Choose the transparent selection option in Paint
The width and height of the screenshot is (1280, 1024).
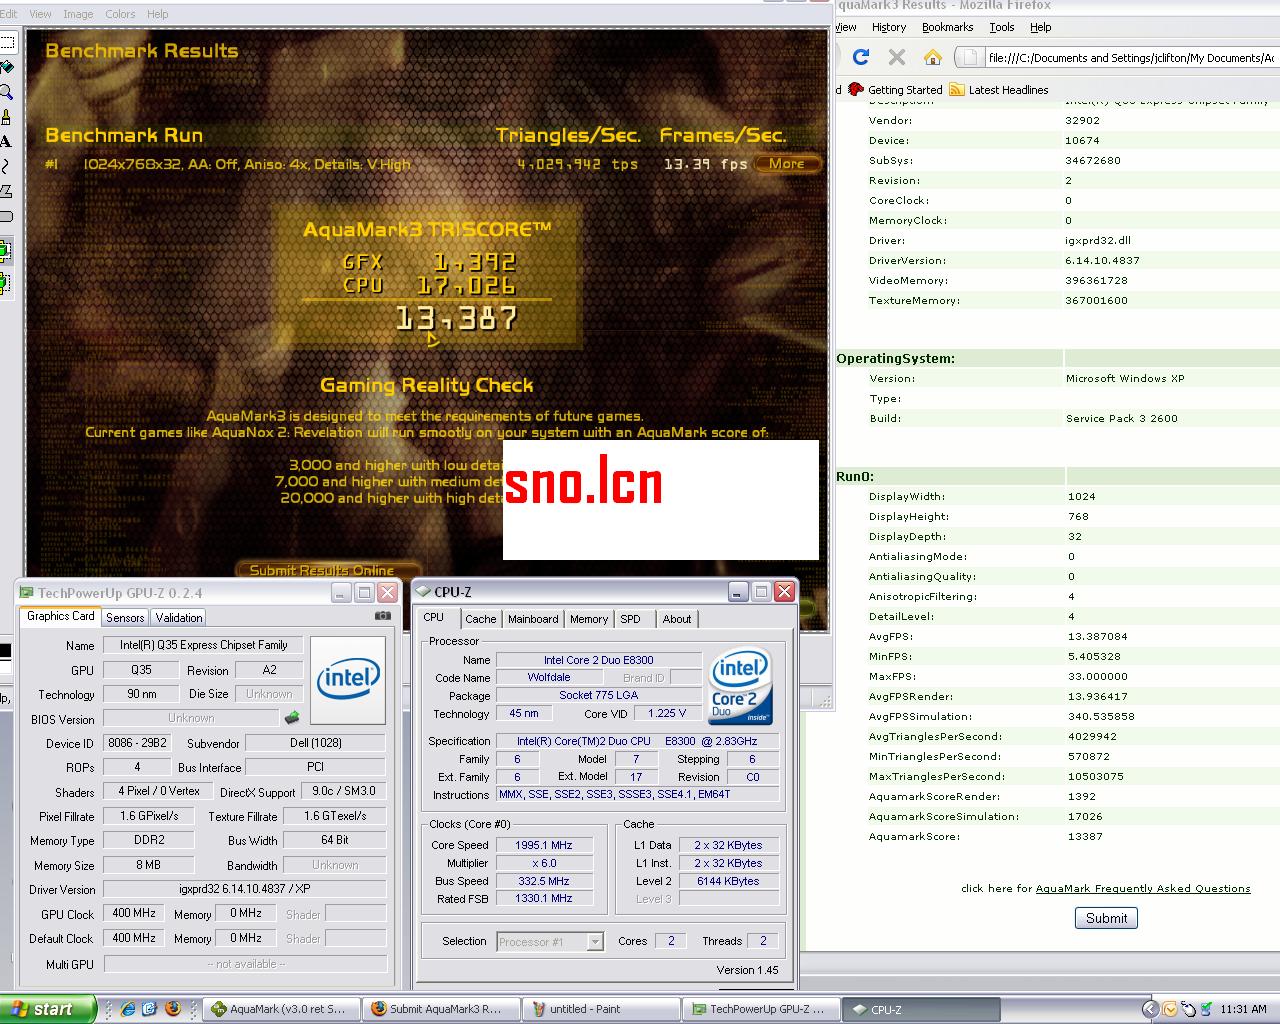click(5, 284)
